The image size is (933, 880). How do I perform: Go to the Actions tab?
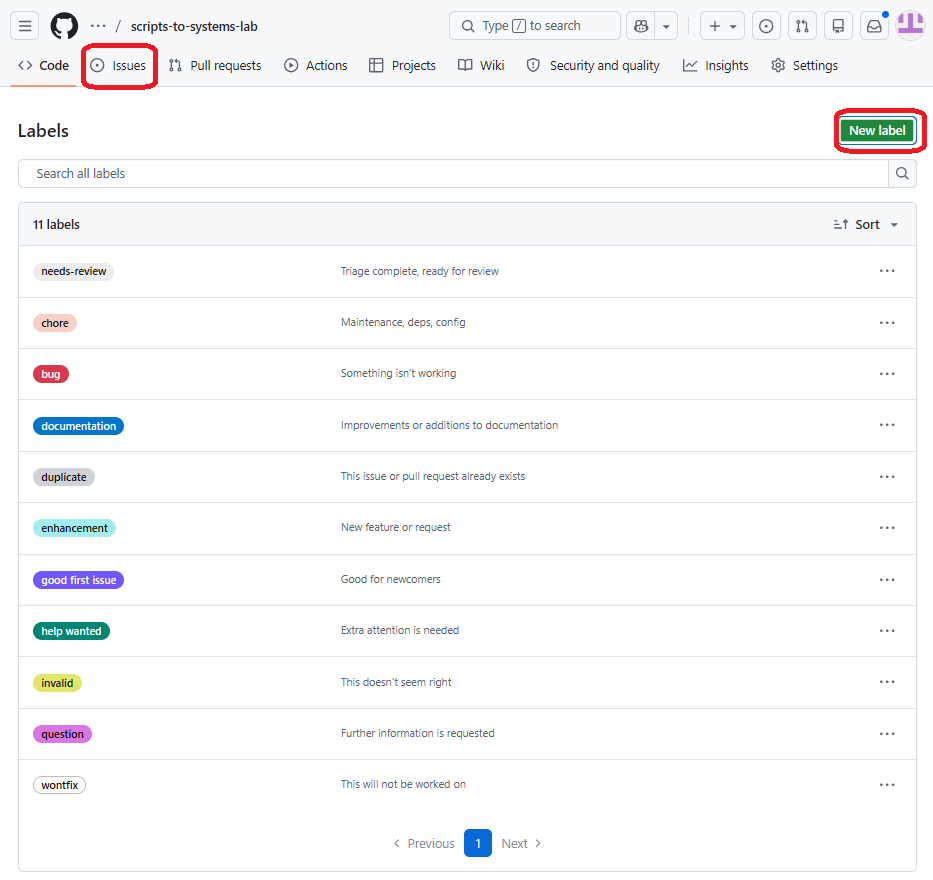[315, 65]
